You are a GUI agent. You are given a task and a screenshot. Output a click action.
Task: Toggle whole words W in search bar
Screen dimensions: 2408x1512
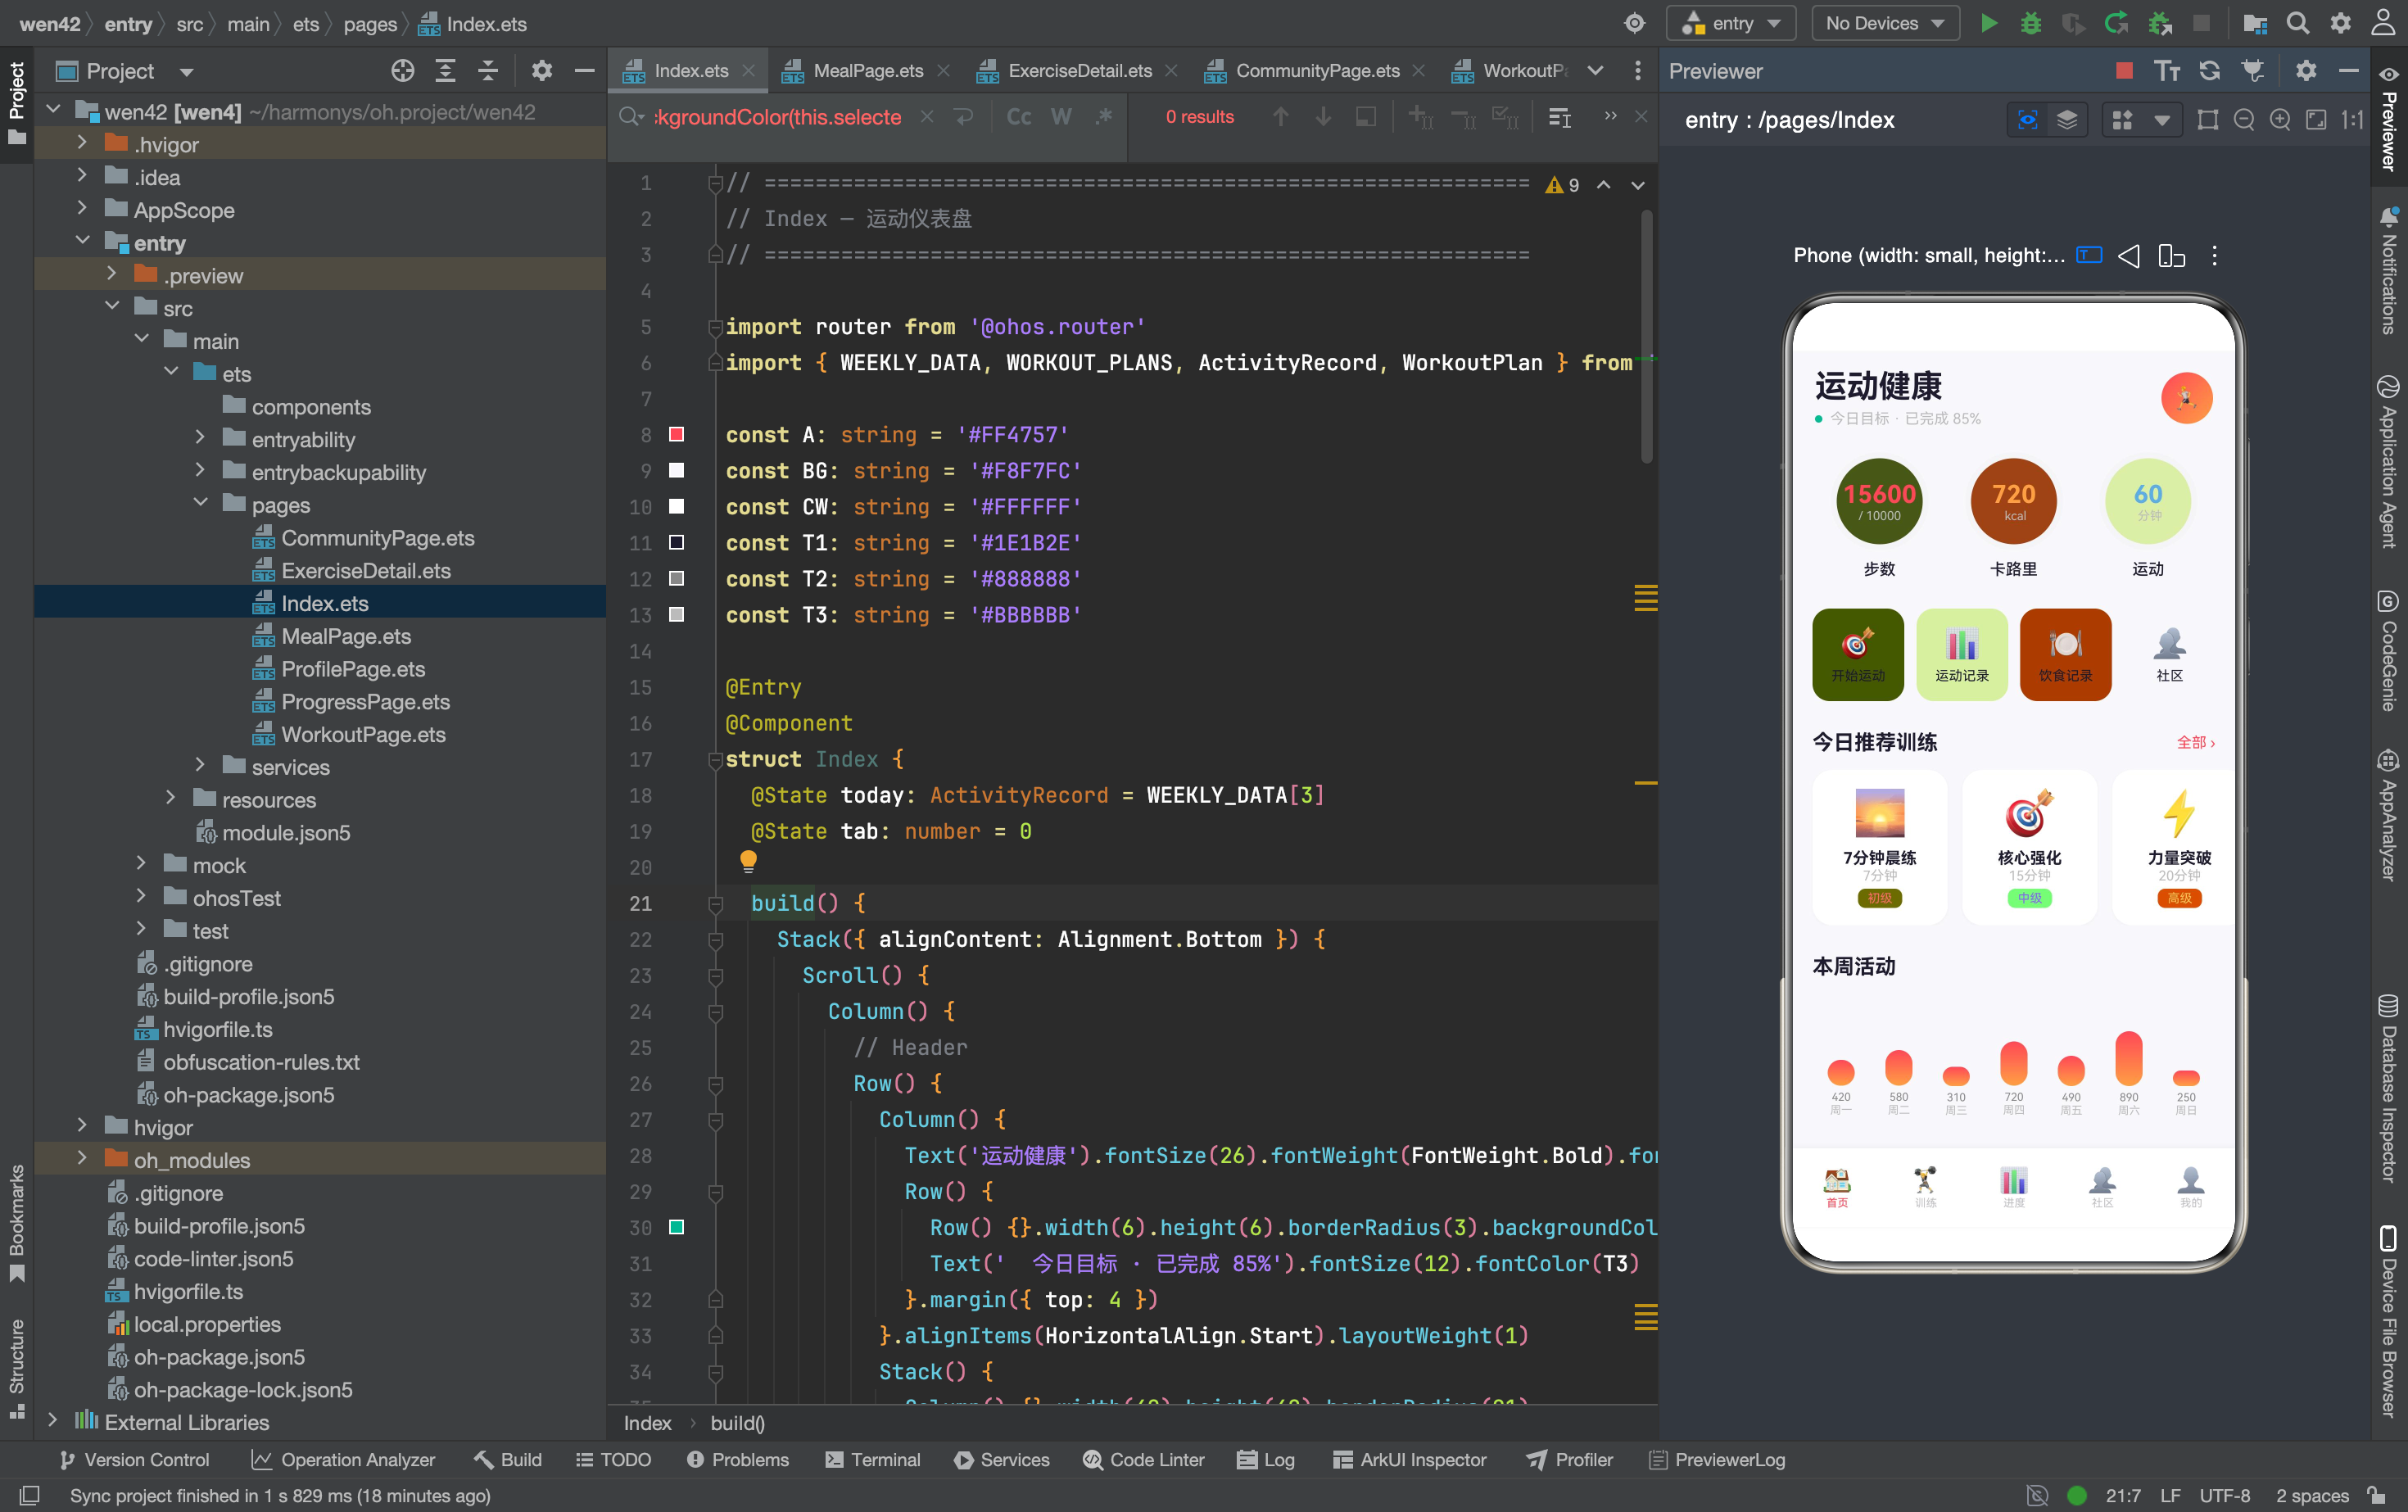[1061, 117]
